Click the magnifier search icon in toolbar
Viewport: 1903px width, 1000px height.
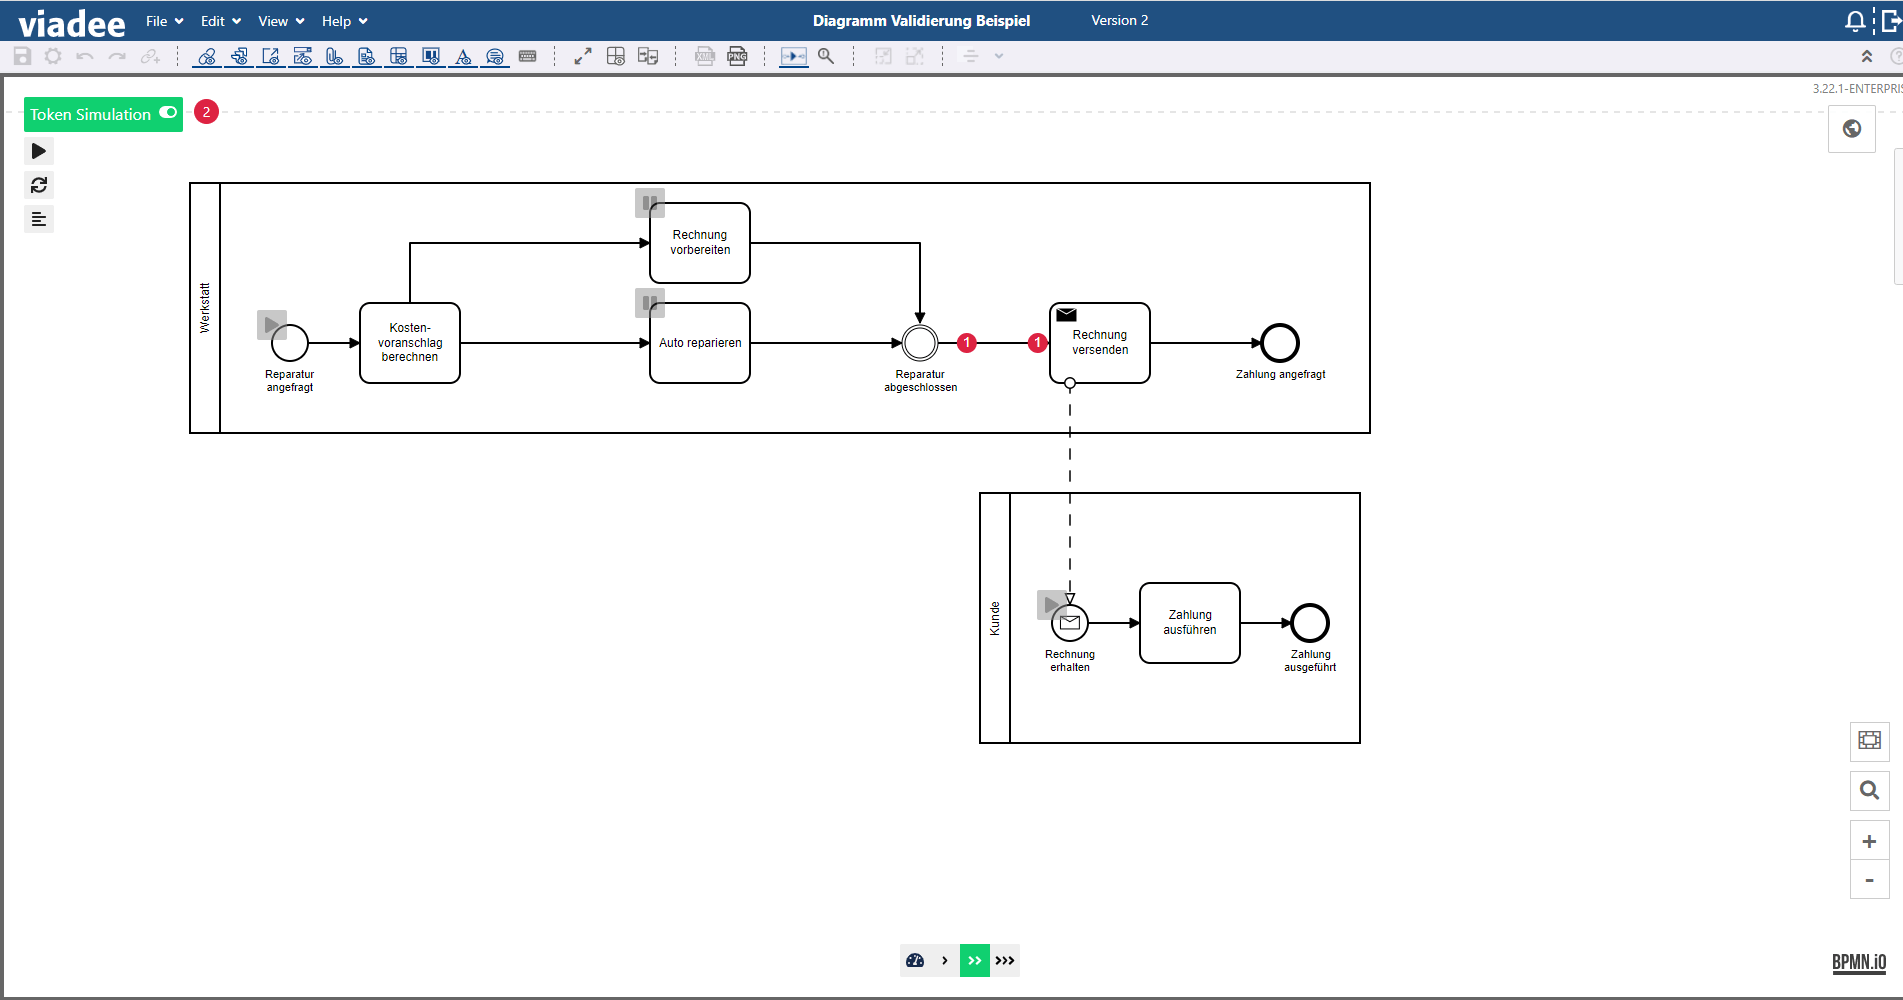coord(826,57)
